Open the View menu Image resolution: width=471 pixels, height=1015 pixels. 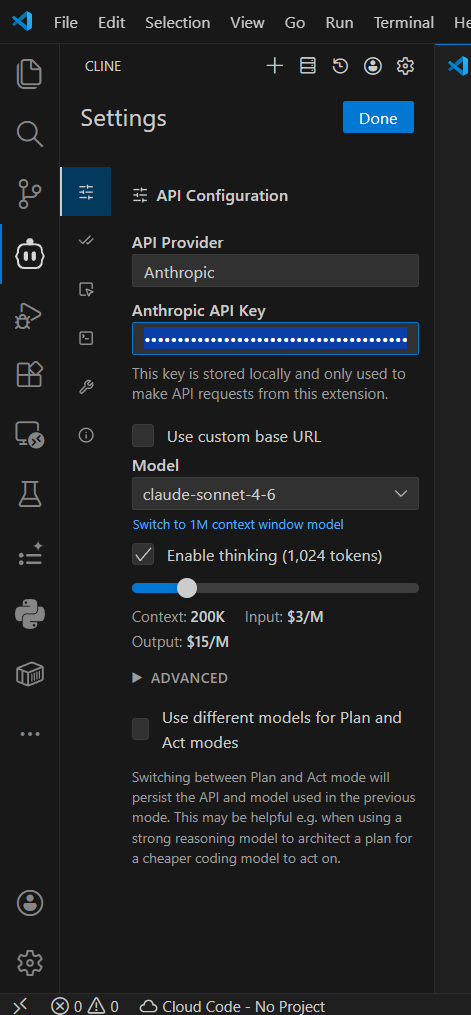(x=247, y=23)
